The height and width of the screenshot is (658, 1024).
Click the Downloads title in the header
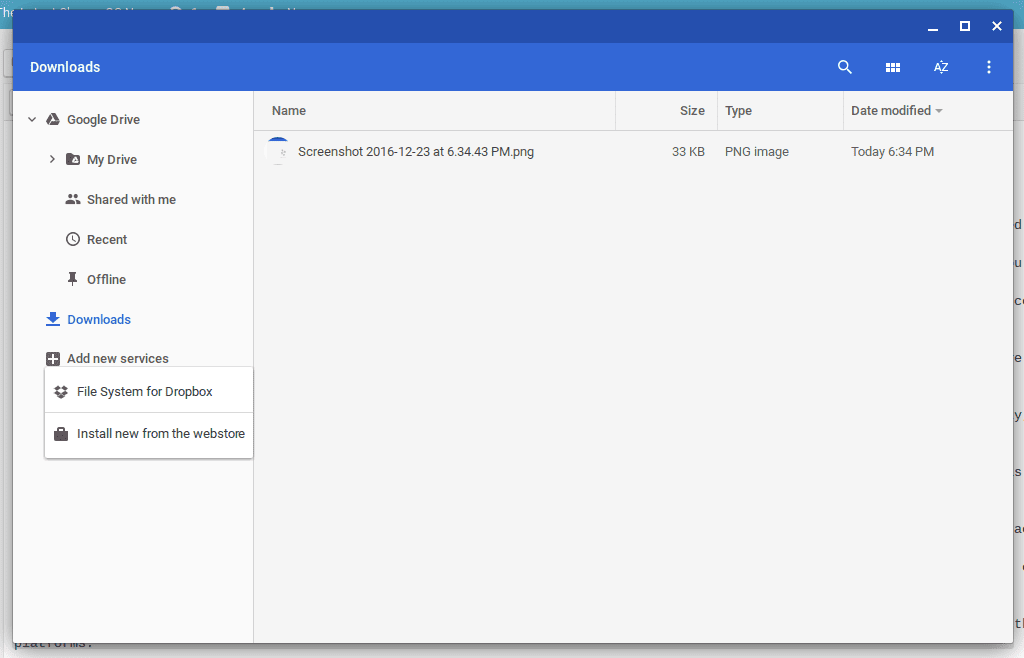(65, 67)
